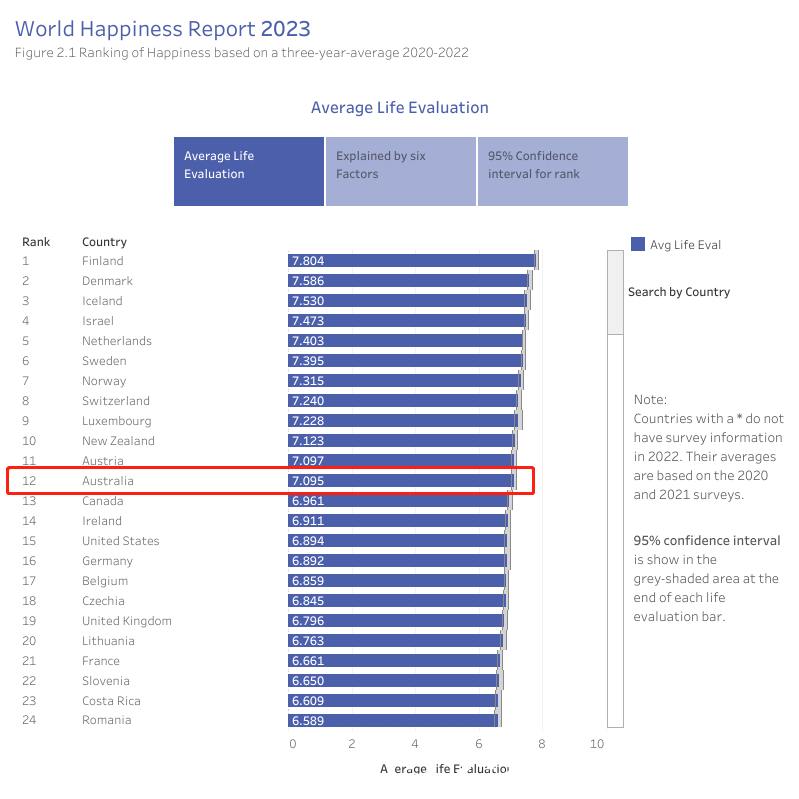Click the Average Life Evaluation chart heading
The width and height of the screenshot is (799, 799).
coord(400,108)
